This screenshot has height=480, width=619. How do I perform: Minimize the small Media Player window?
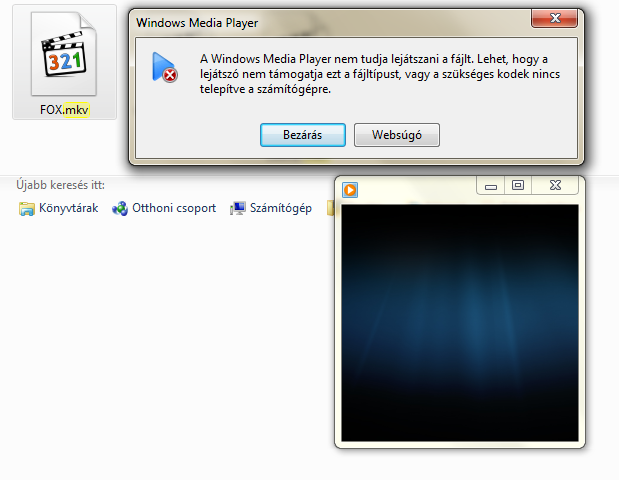[x=491, y=186]
